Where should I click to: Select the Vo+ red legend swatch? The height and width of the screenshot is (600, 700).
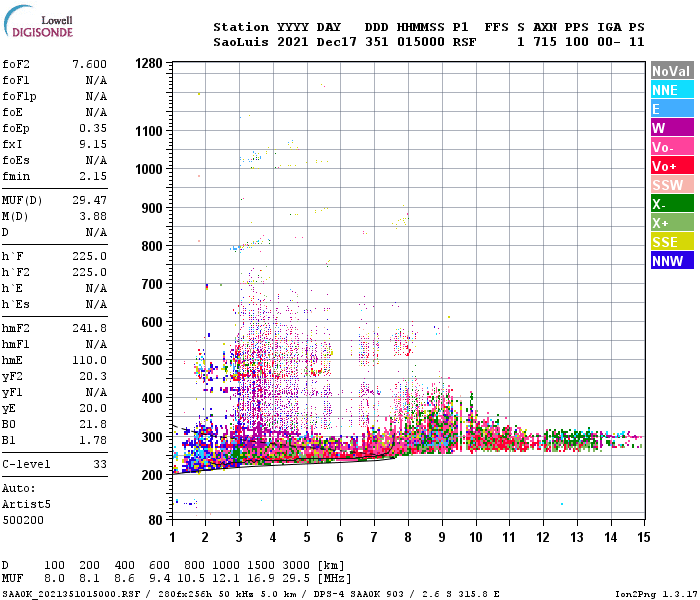(x=672, y=166)
